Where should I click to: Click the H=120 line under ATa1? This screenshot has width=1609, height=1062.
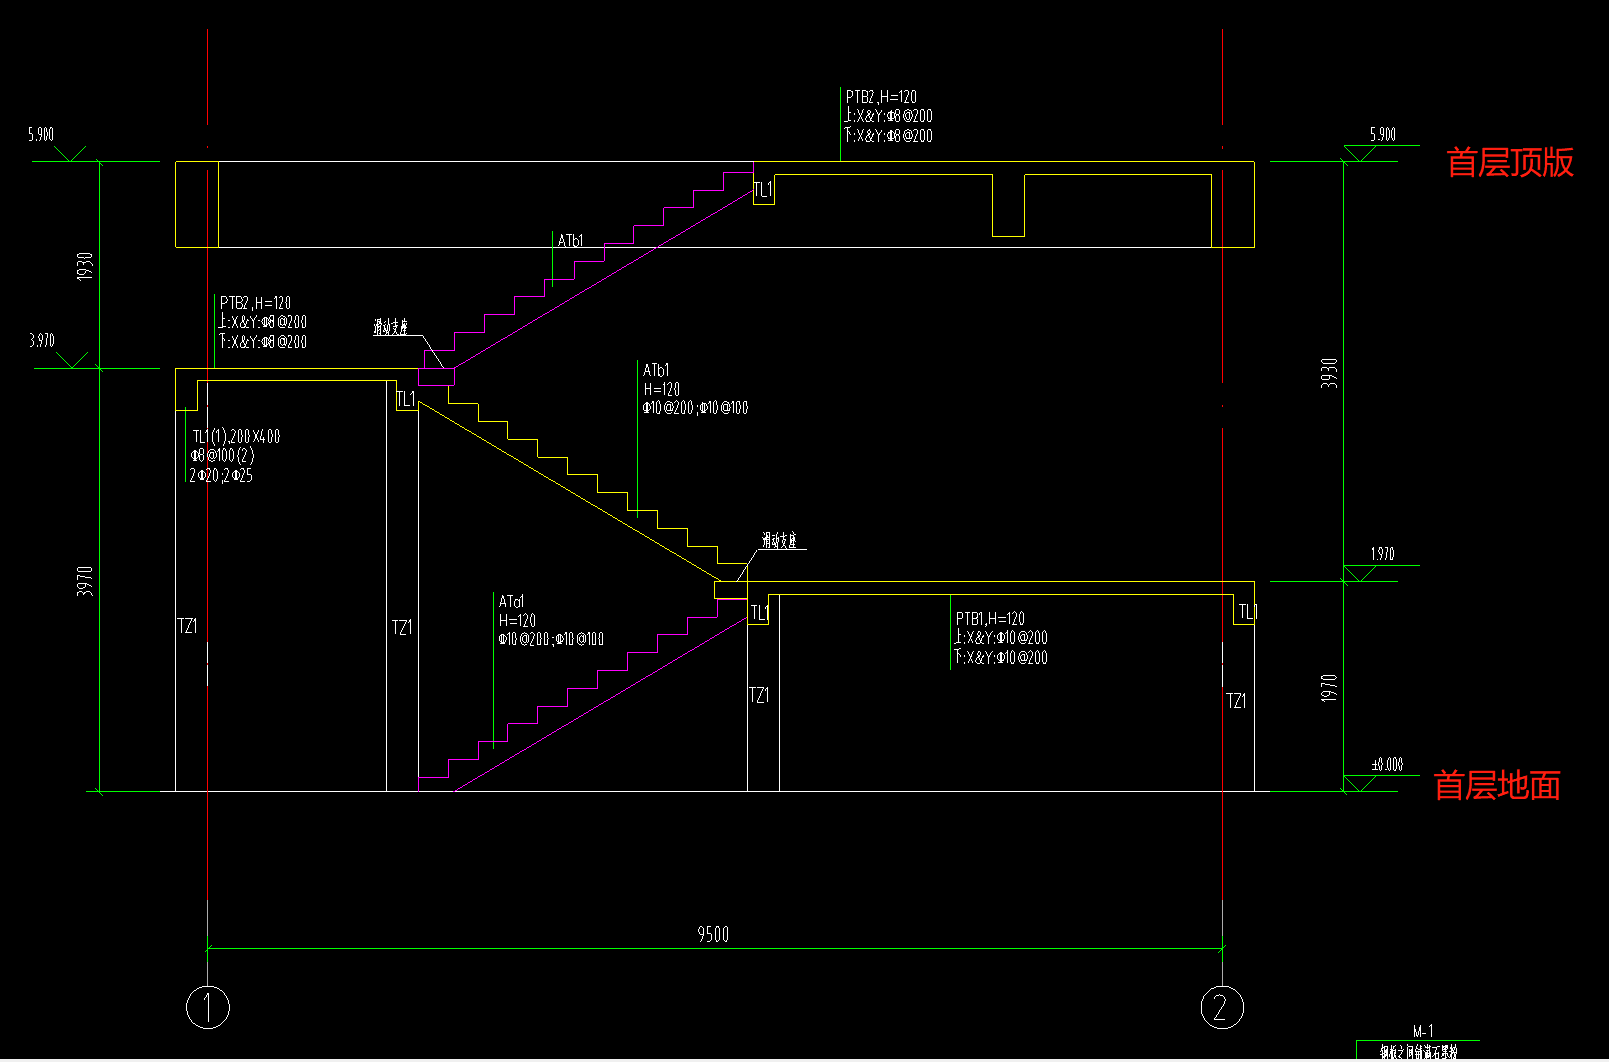pyautogui.click(x=518, y=620)
